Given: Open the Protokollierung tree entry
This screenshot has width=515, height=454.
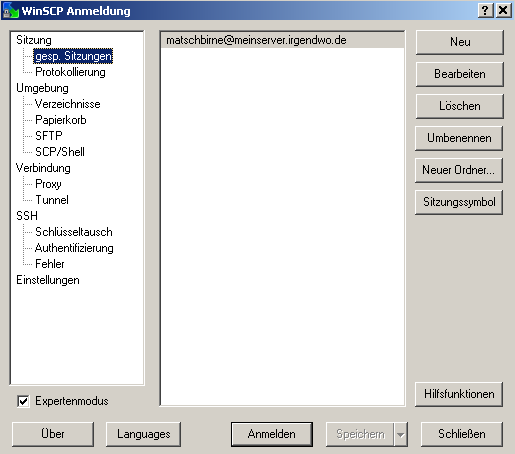Looking at the screenshot, I should [70, 72].
